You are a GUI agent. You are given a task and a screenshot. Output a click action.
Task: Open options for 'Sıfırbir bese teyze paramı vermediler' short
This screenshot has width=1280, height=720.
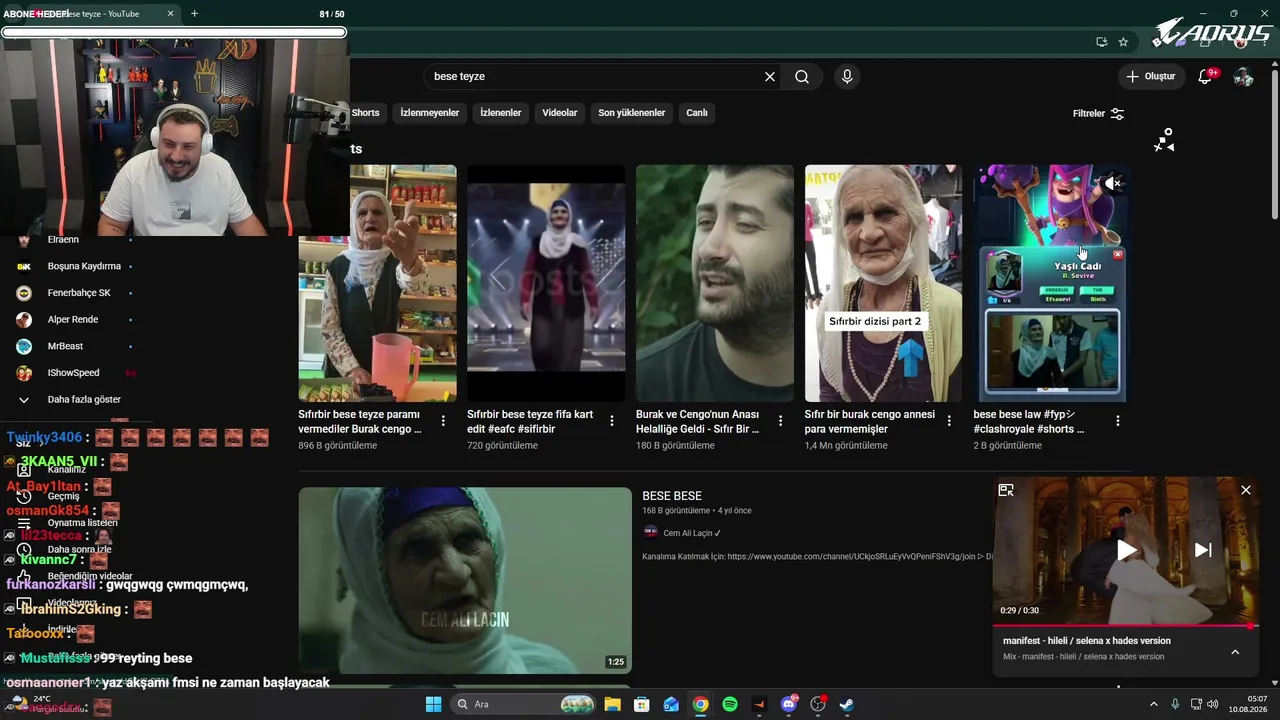(443, 421)
